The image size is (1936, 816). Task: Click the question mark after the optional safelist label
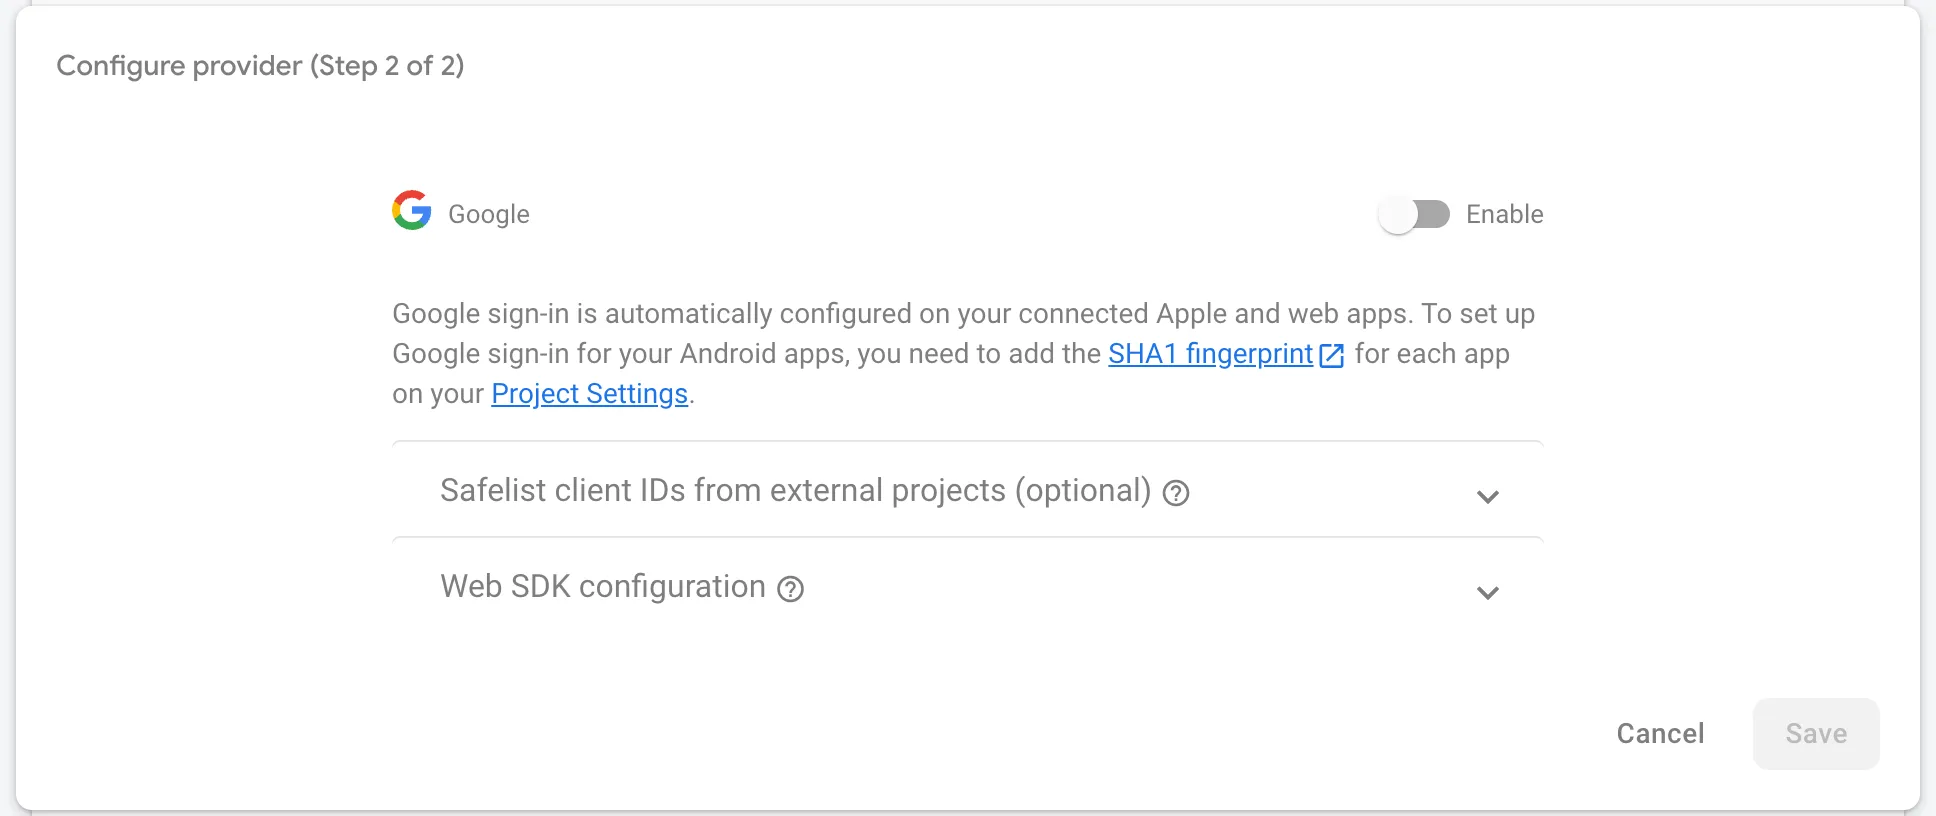click(x=1177, y=493)
